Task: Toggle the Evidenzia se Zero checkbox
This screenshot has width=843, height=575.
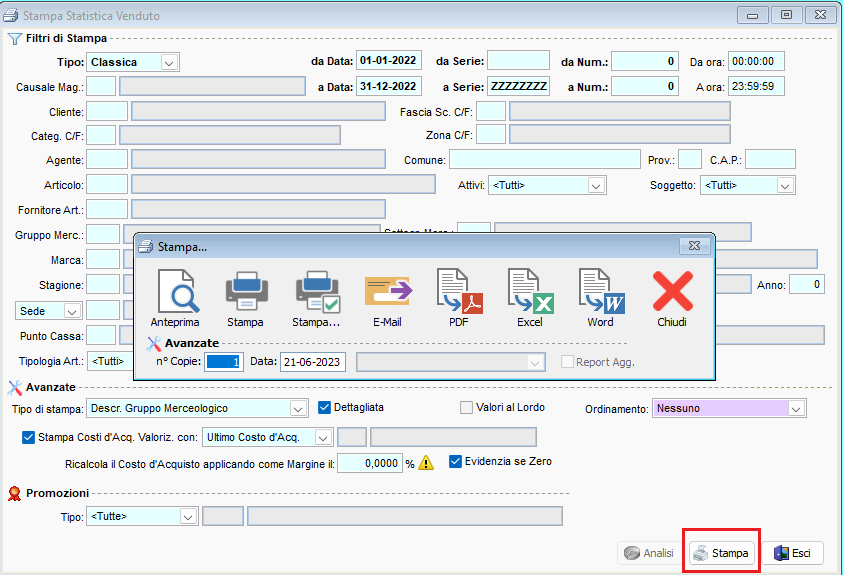Action: pyautogui.click(x=456, y=462)
